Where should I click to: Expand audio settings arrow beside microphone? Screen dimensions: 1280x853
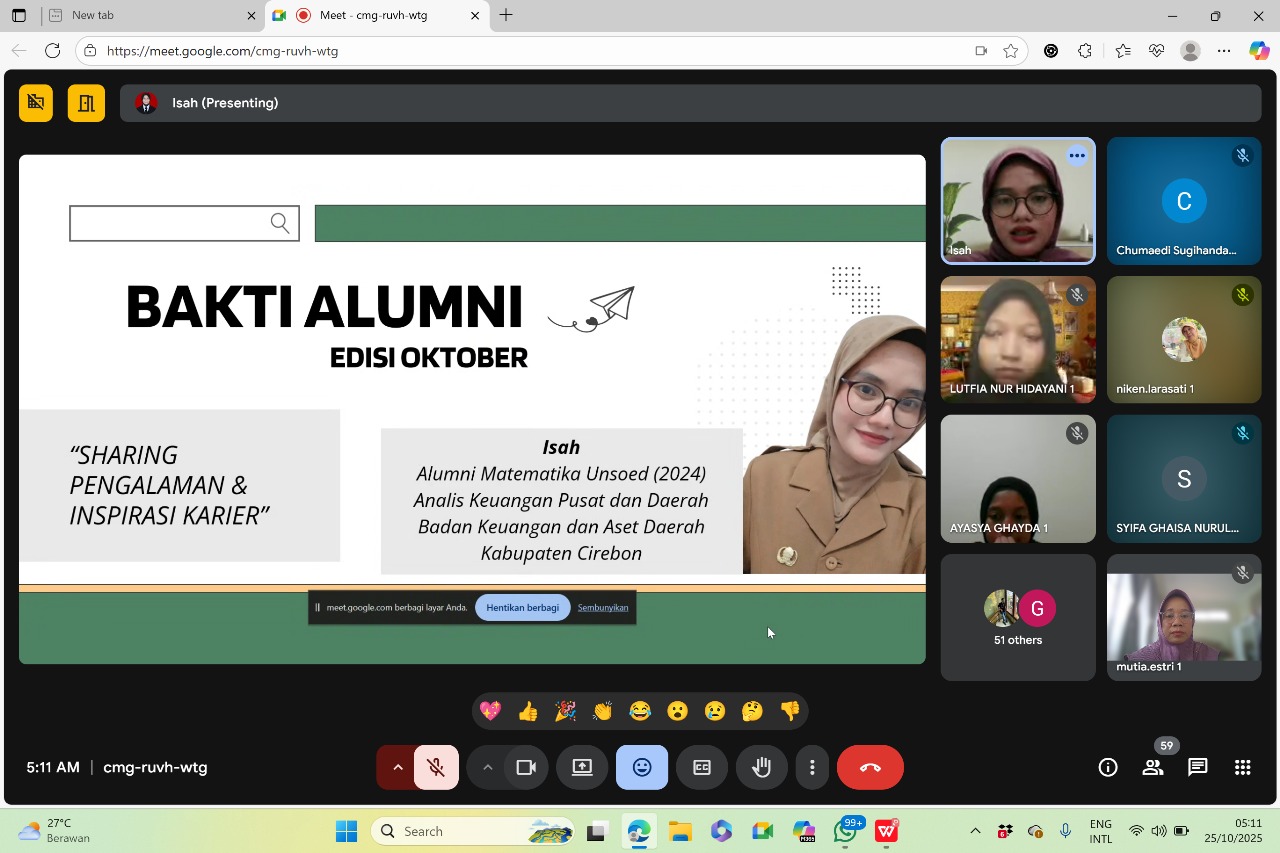397,768
